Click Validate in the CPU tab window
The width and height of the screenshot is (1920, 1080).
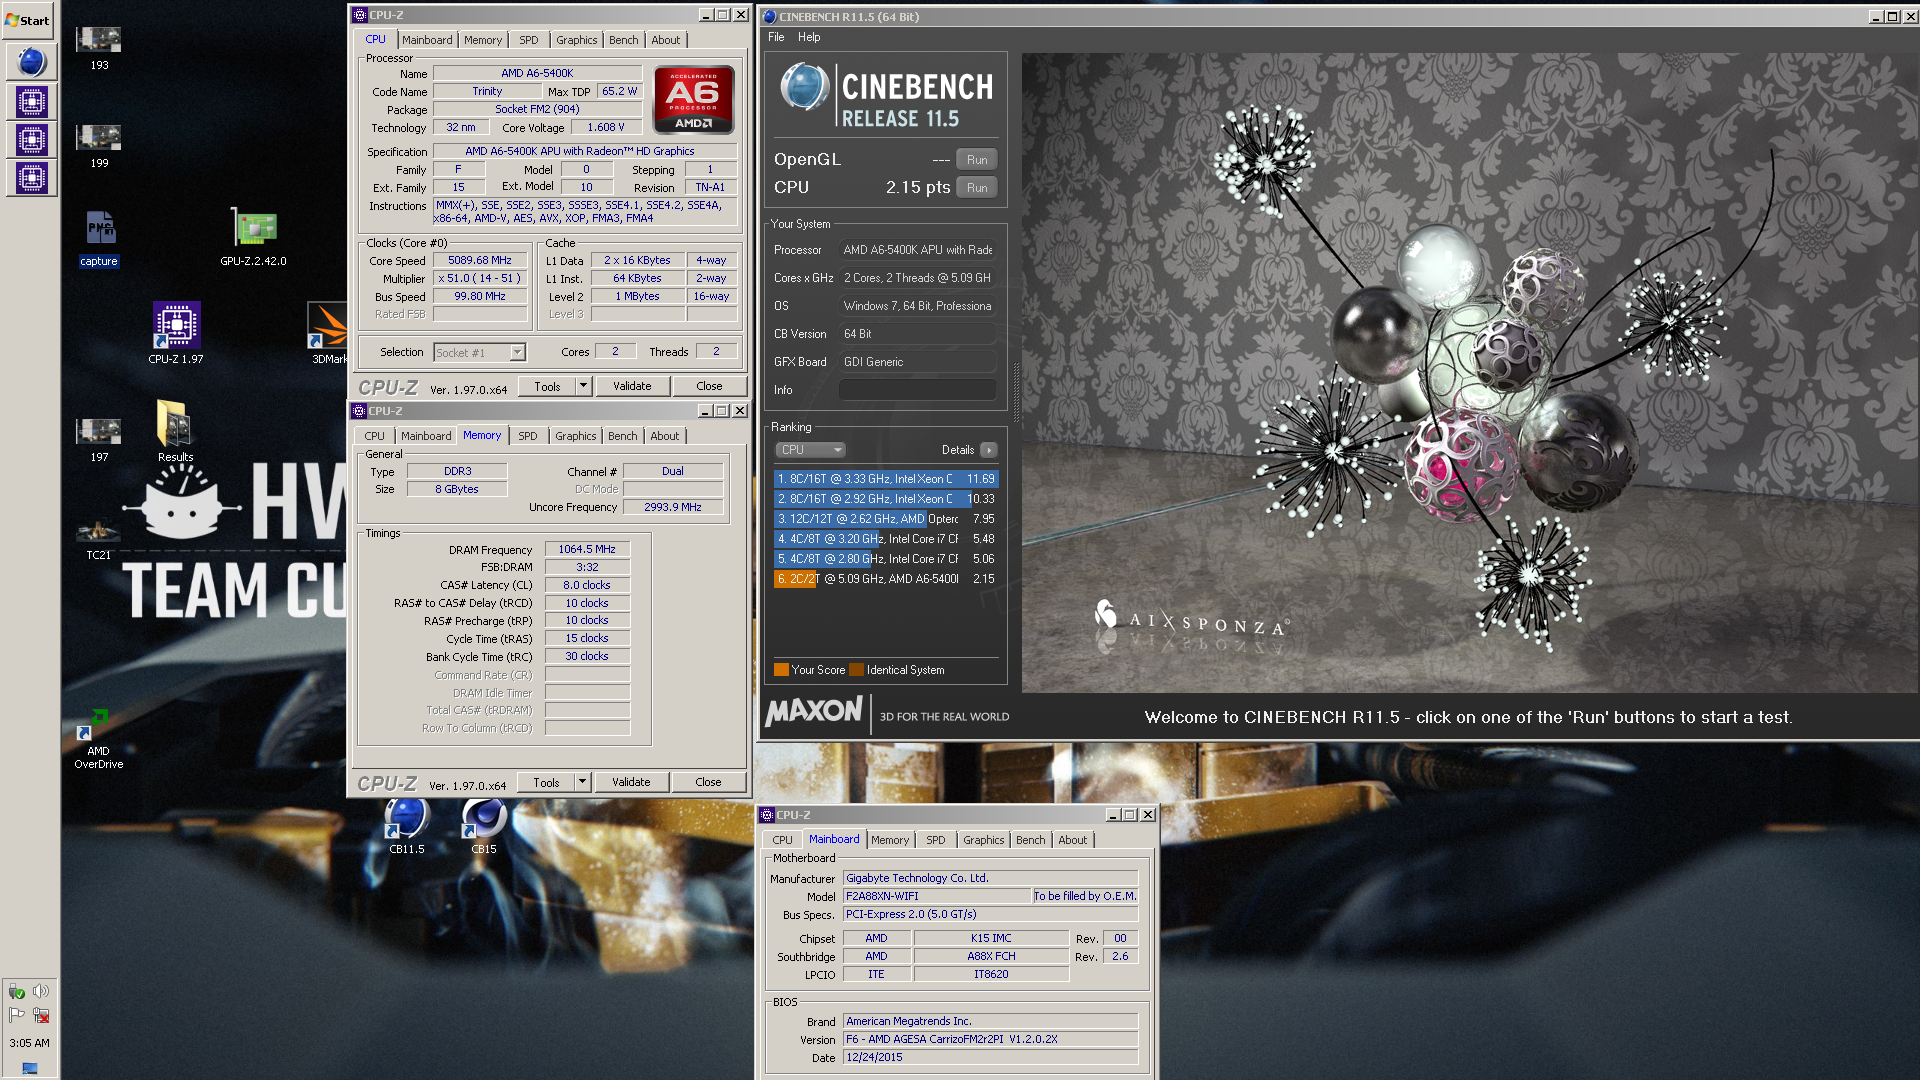pos(632,386)
